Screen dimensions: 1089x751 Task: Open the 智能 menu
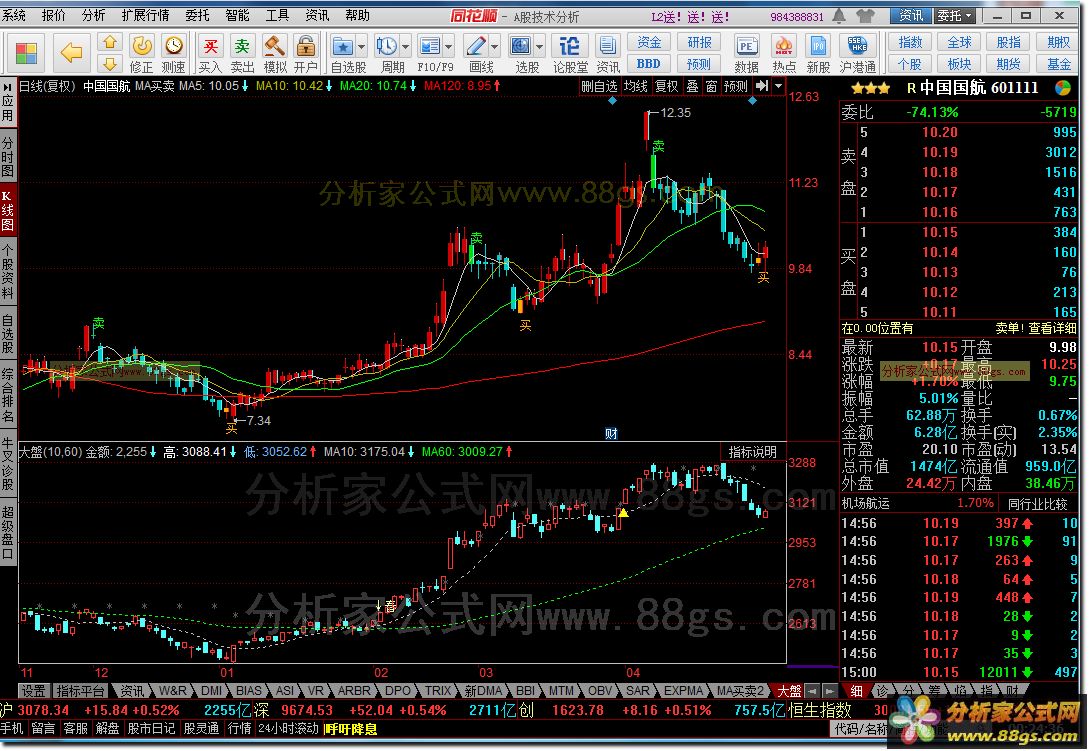[x=237, y=15]
